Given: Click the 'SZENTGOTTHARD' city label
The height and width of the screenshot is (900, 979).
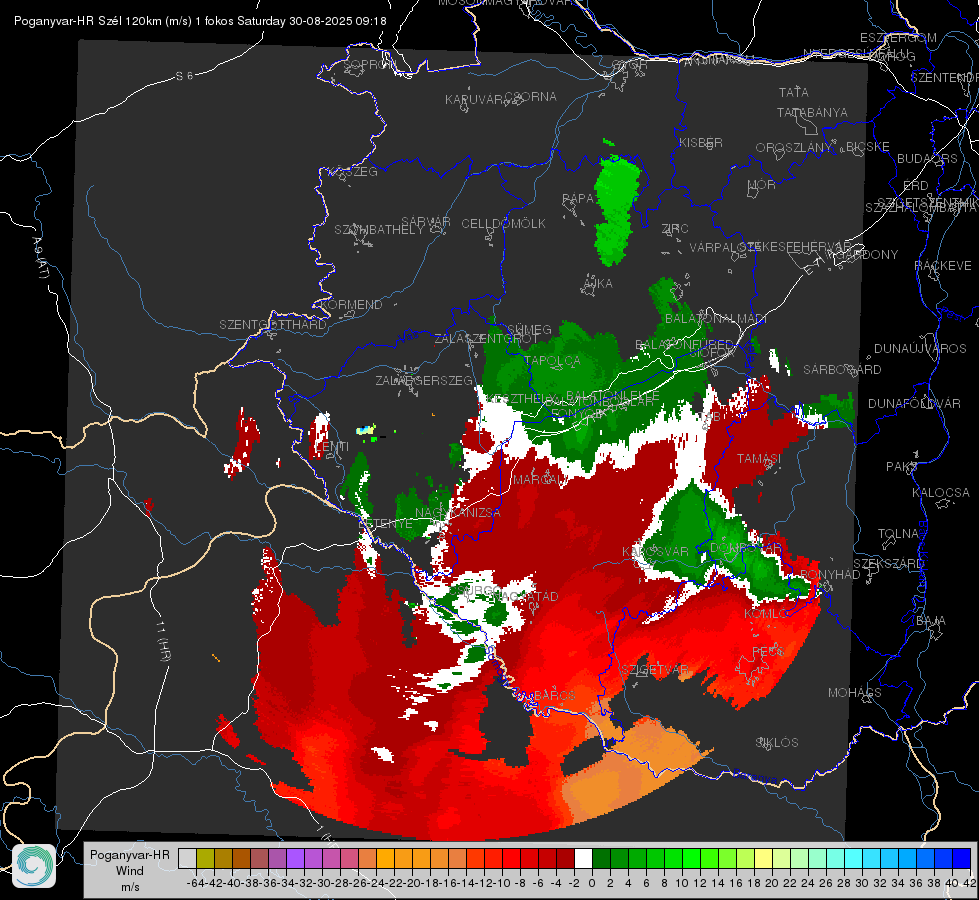Looking at the screenshot, I should (x=273, y=325).
